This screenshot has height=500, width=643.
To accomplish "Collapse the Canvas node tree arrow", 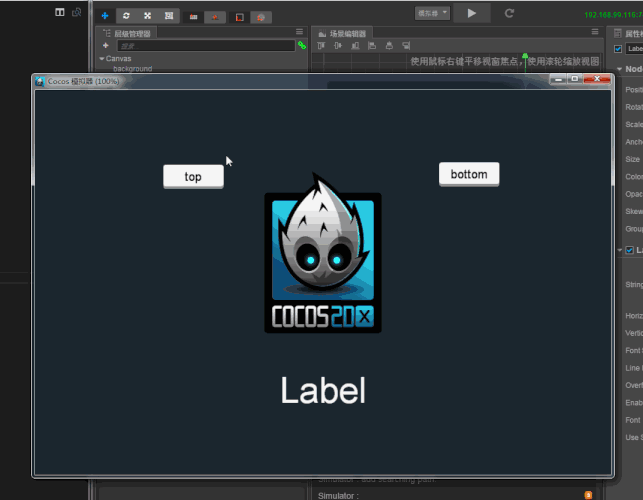I will pyautogui.click(x=102, y=59).
